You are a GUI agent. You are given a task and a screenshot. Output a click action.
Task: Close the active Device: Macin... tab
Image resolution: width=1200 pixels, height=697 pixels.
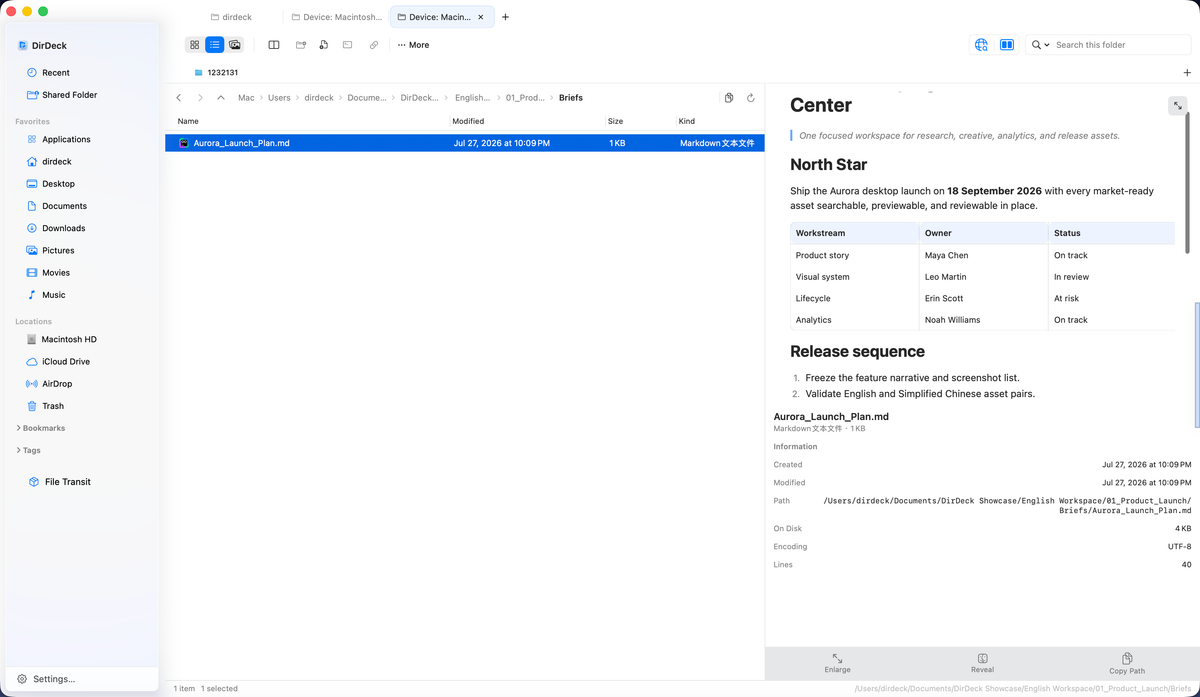[481, 17]
